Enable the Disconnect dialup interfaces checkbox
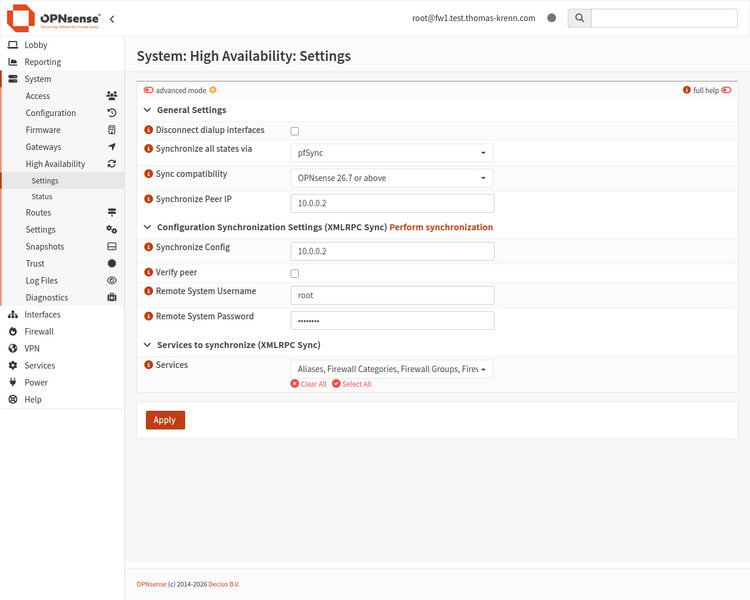 pos(295,131)
